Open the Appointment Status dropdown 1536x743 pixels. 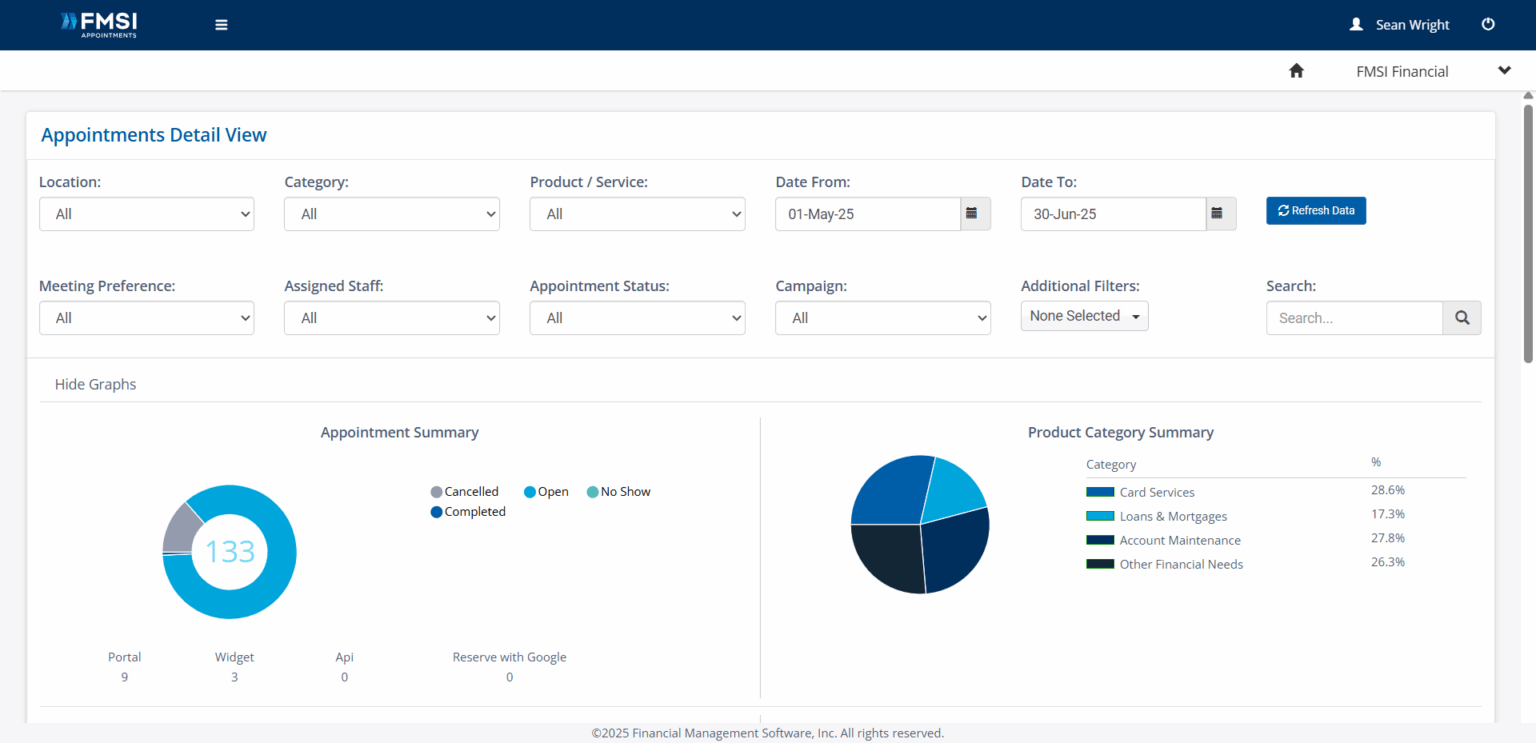[x=637, y=318]
